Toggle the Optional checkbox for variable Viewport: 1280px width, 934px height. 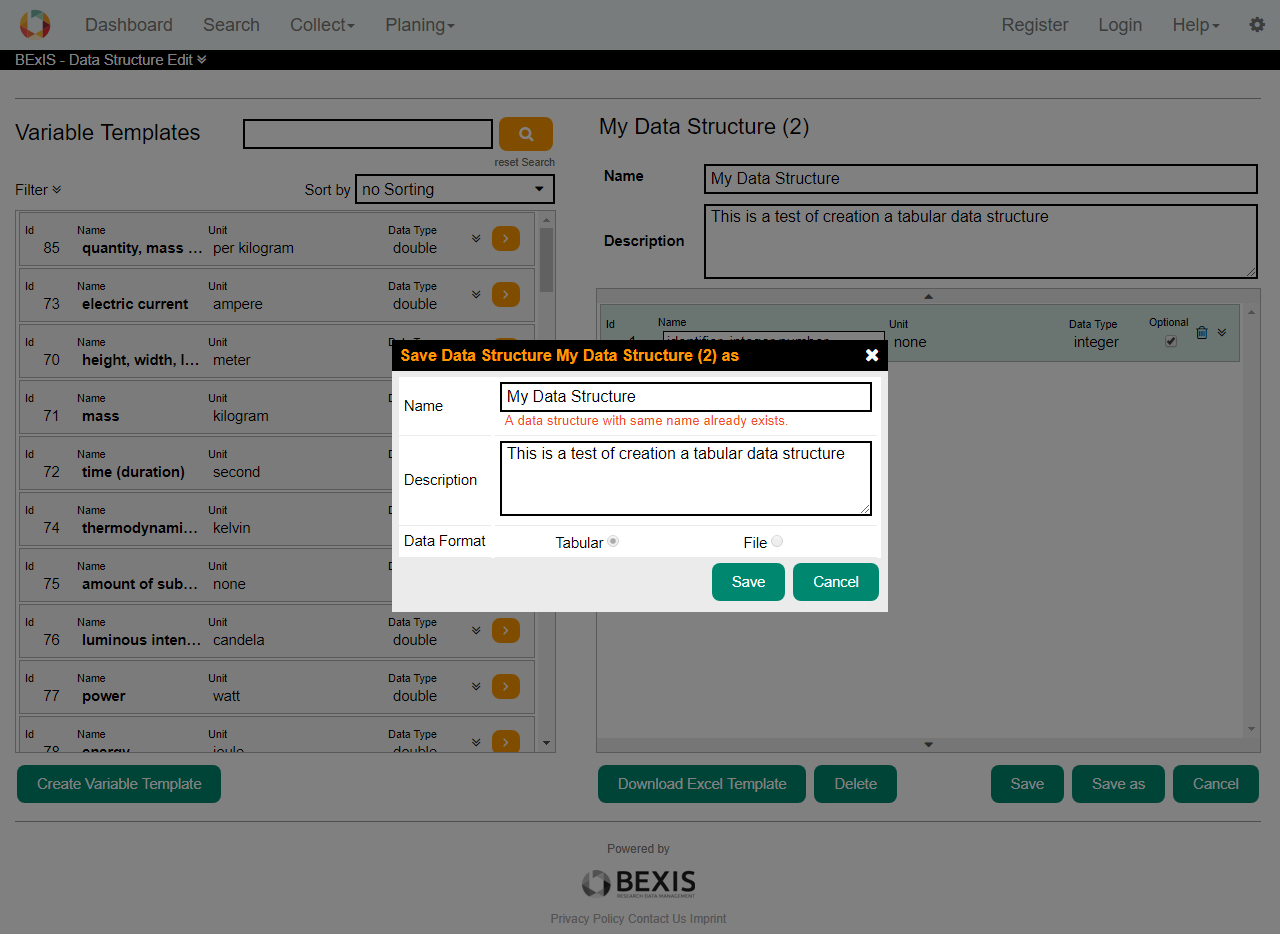(1171, 341)
